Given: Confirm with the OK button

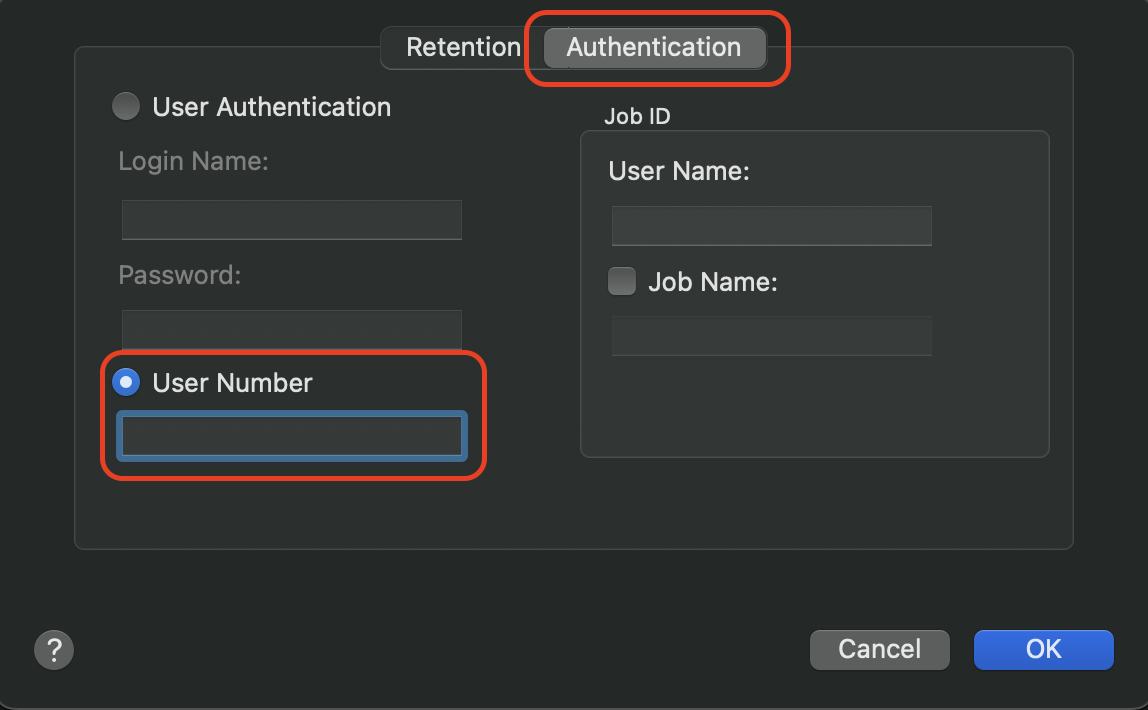Looking at the screenshot, I should 1043,649.
